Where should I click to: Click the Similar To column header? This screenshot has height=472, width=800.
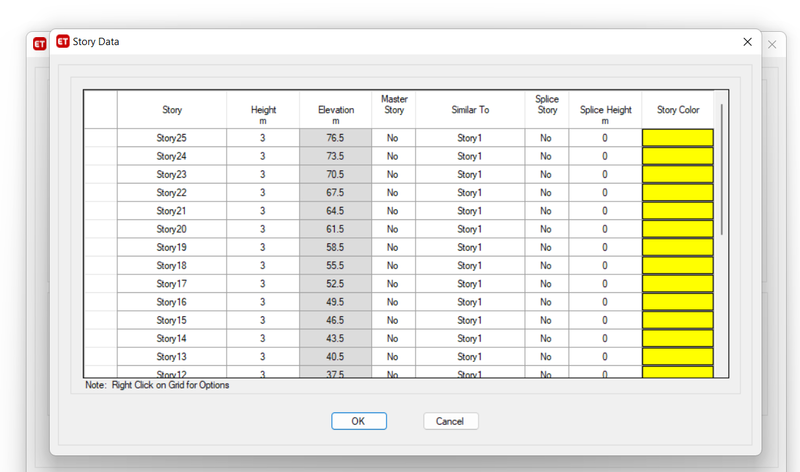pos(470,110)
